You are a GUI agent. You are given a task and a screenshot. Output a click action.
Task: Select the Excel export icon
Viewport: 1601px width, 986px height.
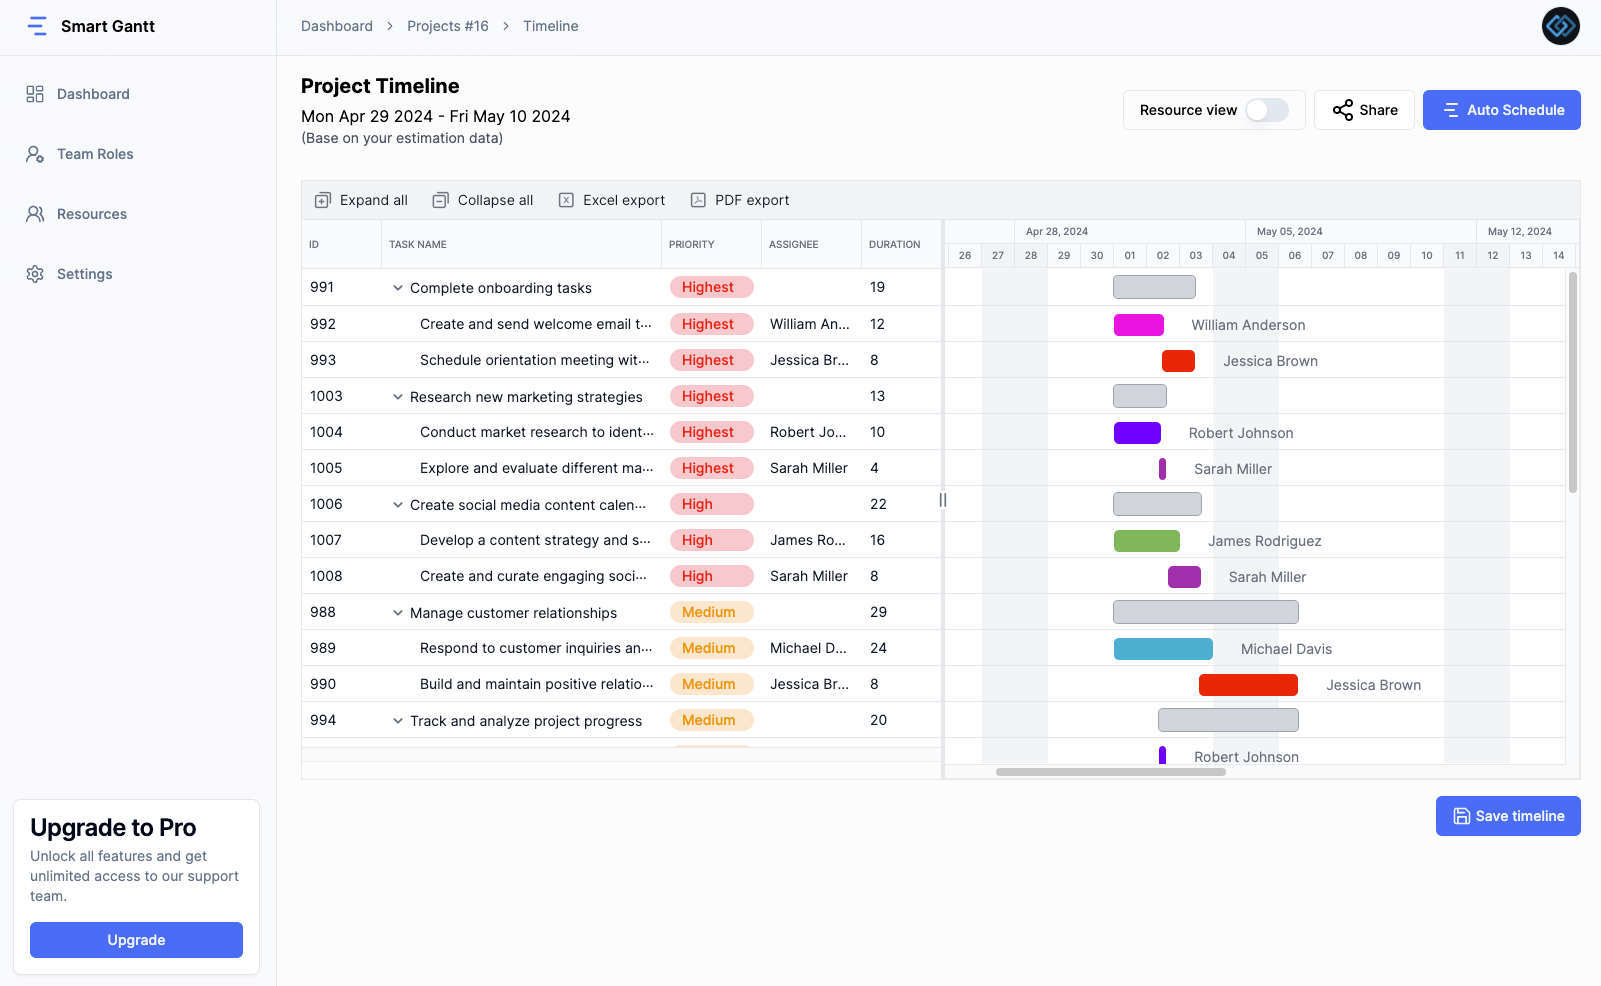pyautogui.click(x=566, y=200)
